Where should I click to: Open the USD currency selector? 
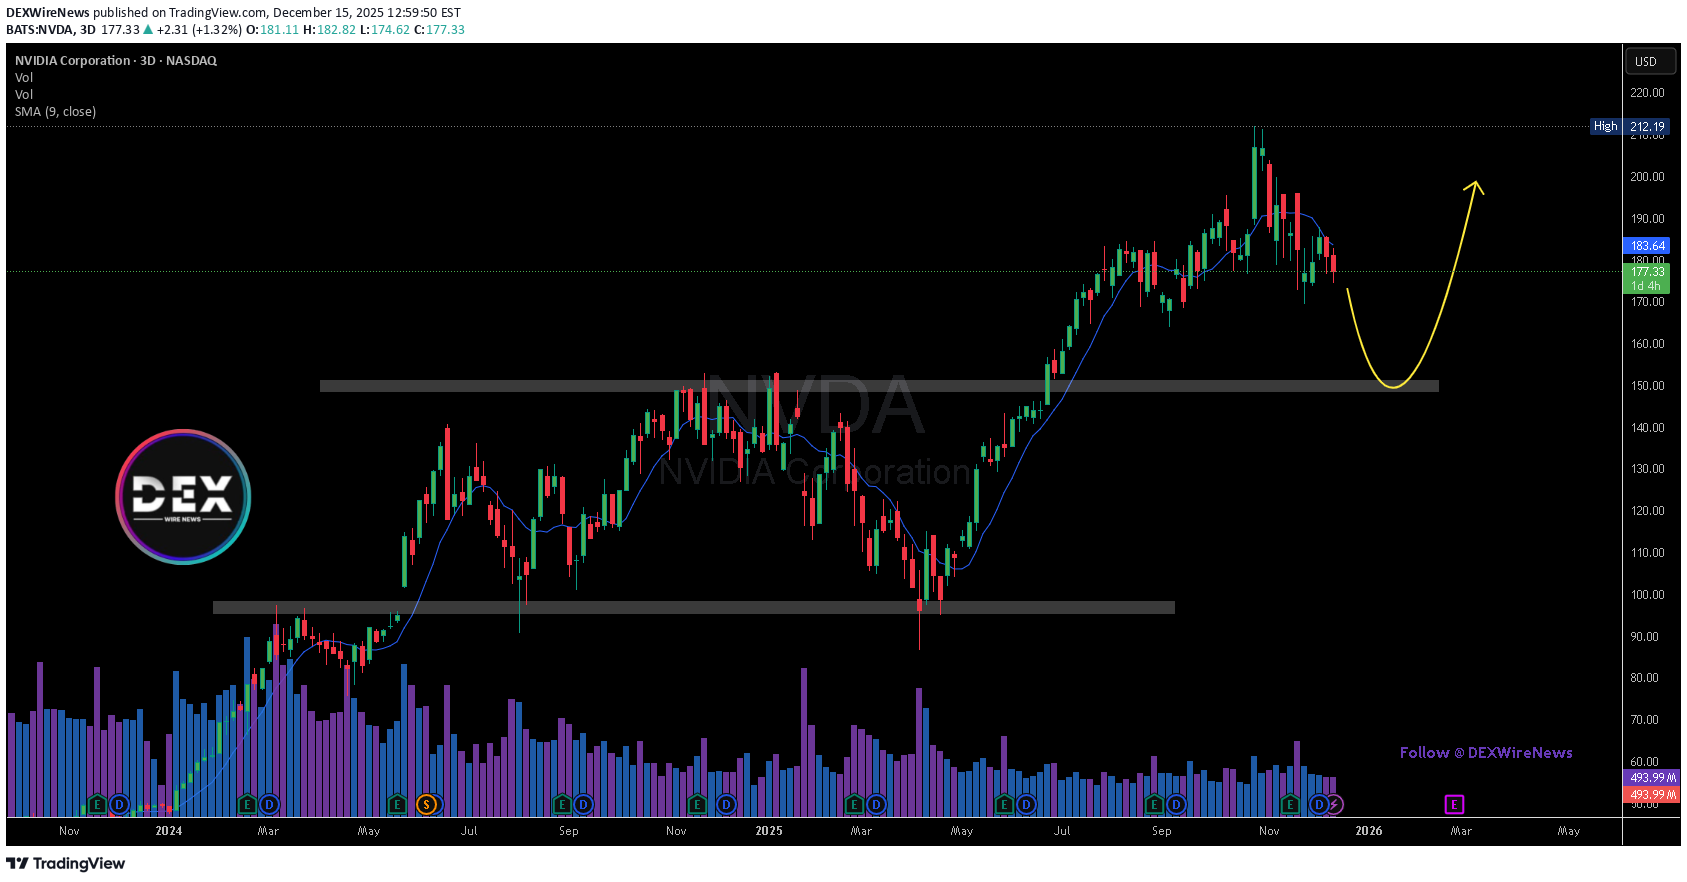[1646, 61]
